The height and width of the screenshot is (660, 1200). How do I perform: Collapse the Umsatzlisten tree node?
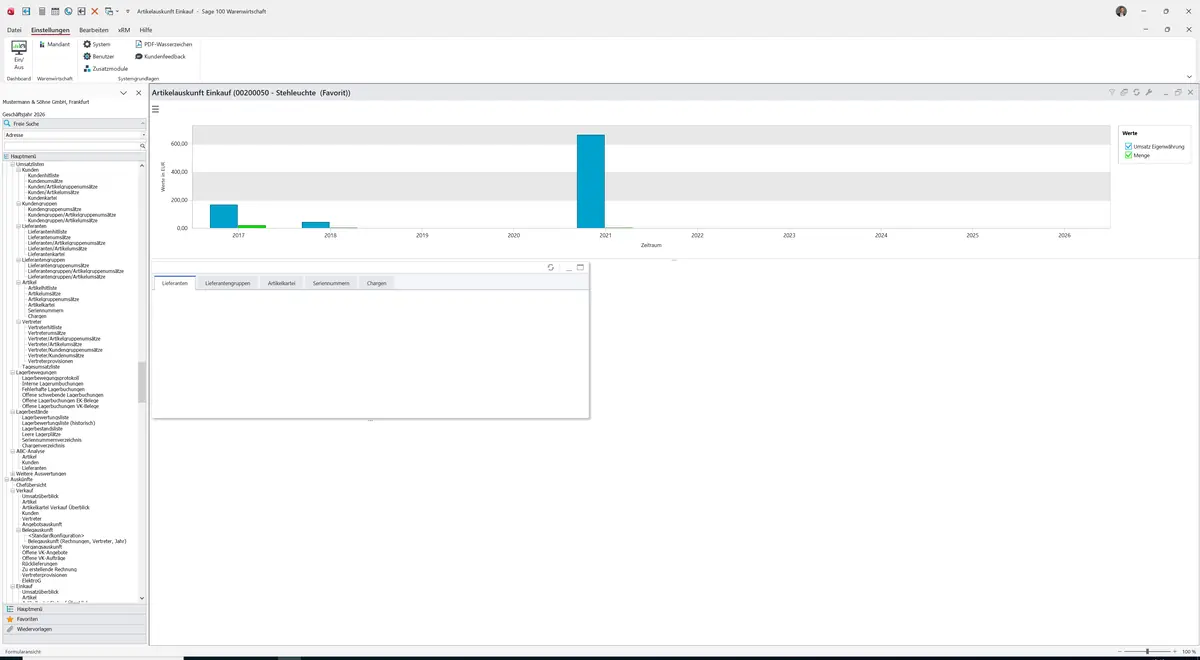click(x=12, y=164)
